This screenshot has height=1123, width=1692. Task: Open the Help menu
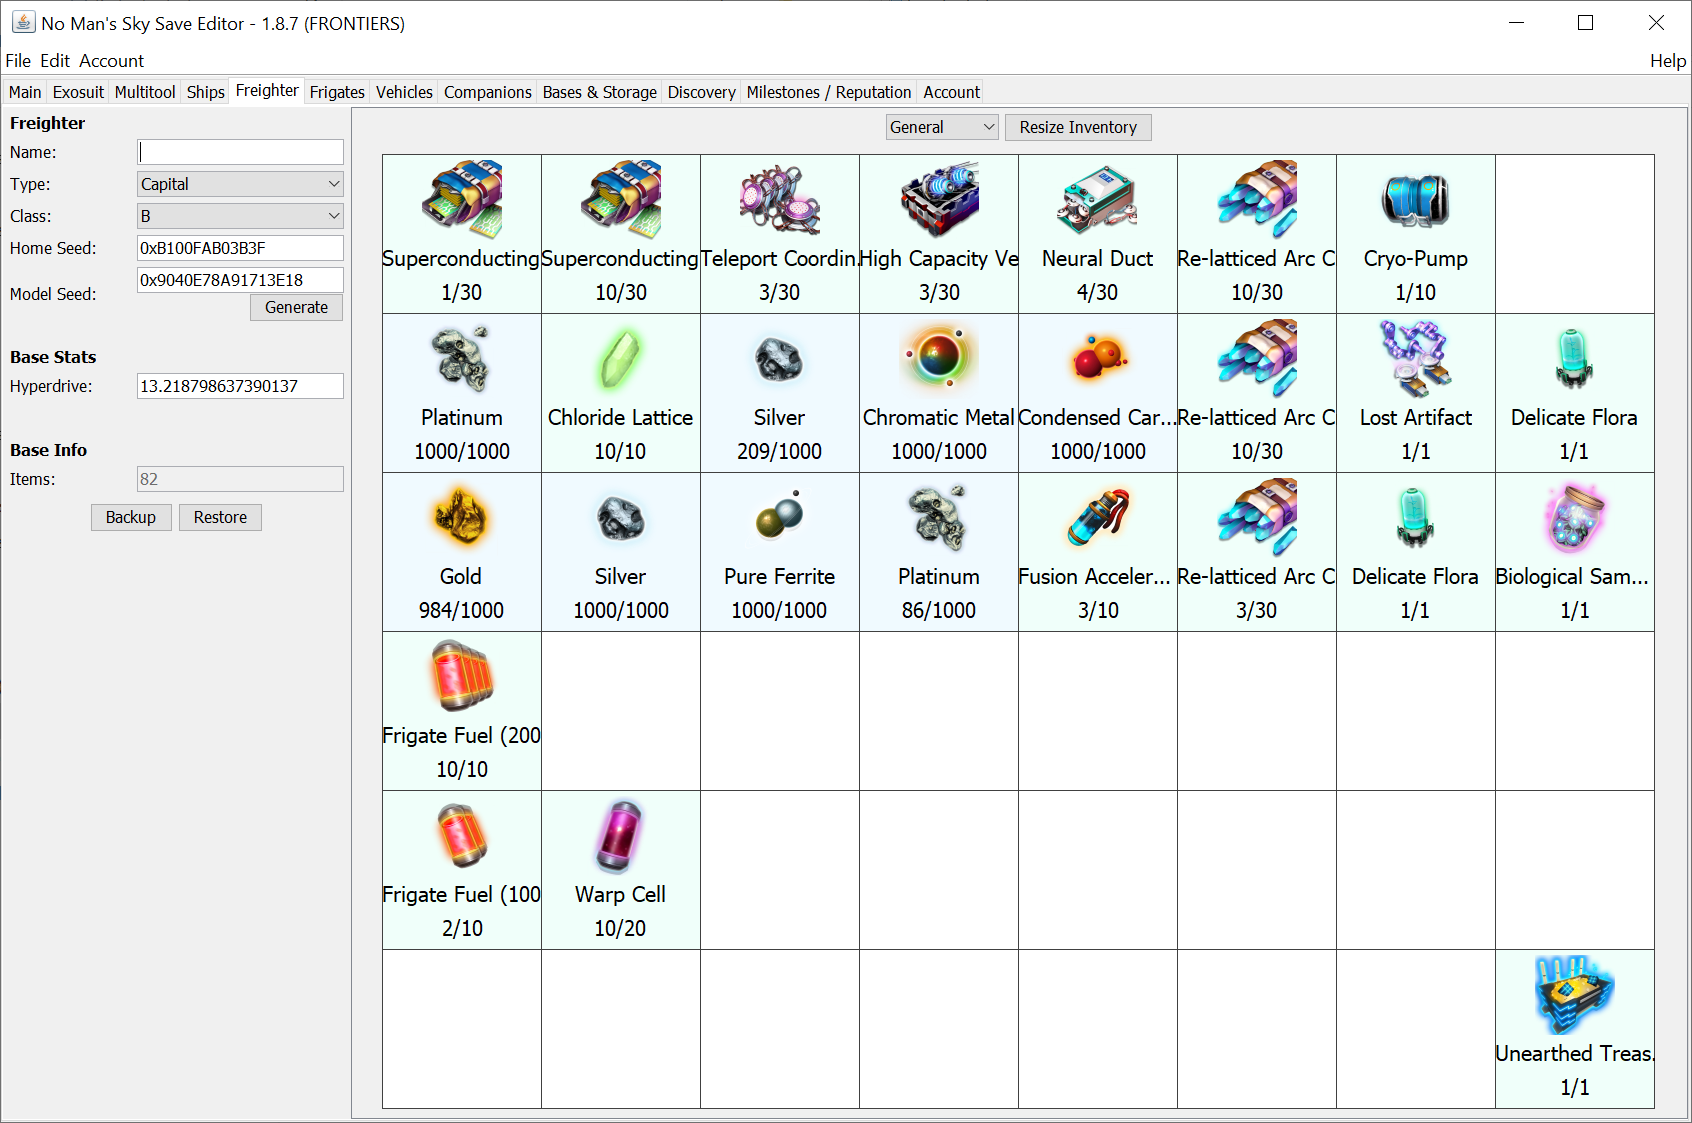(x=1667, y=61)
